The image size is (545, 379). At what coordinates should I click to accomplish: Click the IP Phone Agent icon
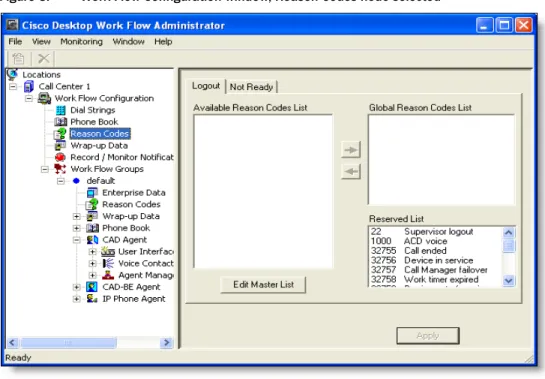92,298
